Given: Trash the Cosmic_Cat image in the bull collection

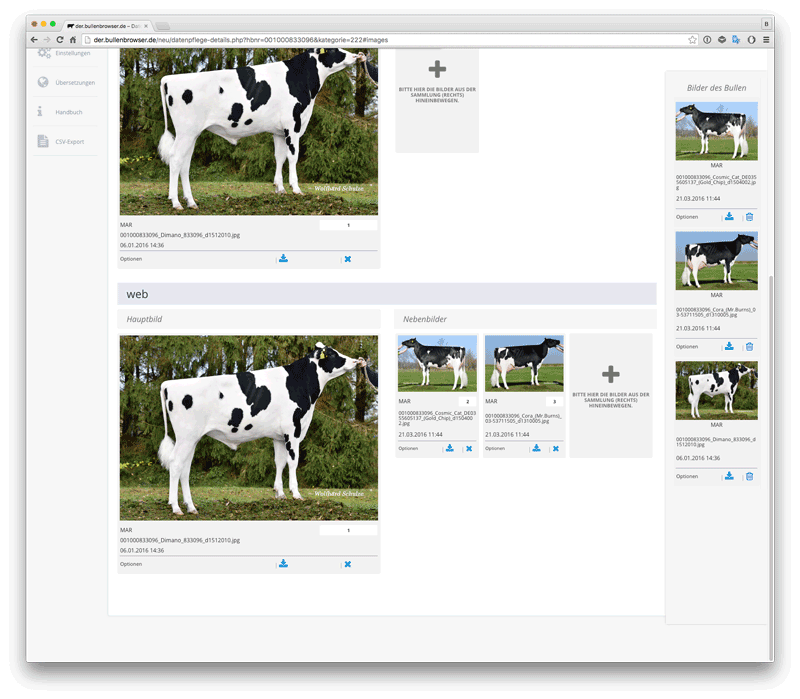Looking at the screenshot, I should click(749, 216).
